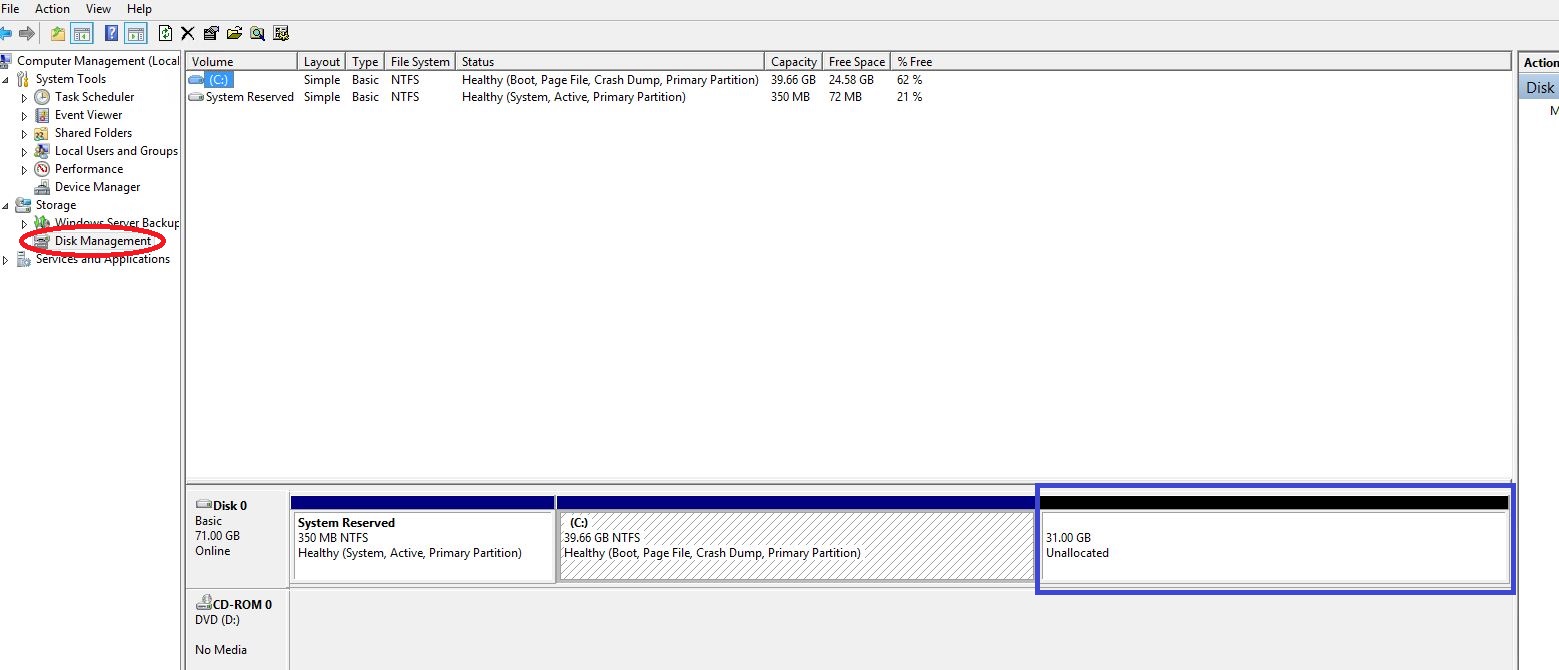This screenshot has width=1559, height=670.
Task: Click the Task Scheduler clock icon
Action: pyautogui.click(x=42, y=97)
